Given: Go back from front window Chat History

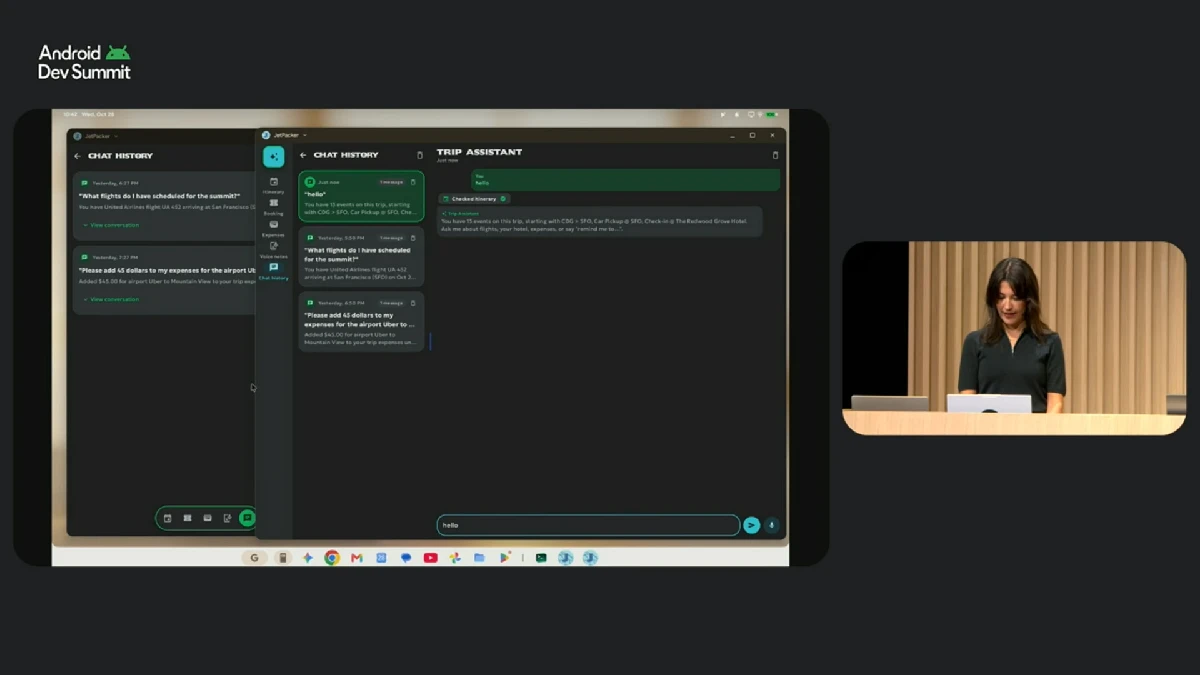Looking at the screenshot, I should (x=303, y=155).
